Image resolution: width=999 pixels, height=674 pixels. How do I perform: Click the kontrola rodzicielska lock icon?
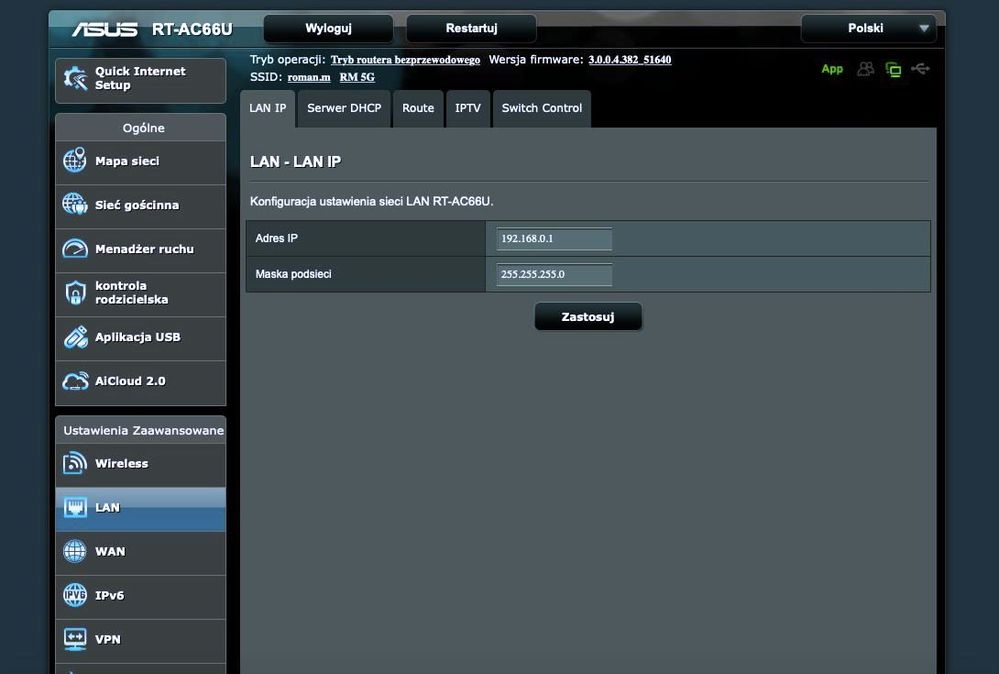pyautogui.click(x=75, y=293)
